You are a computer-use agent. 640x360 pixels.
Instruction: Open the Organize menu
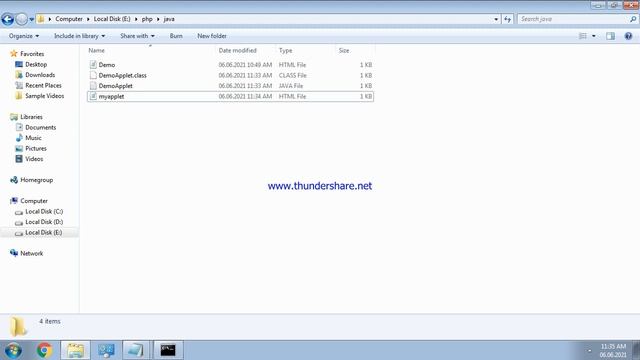click(x=24, y=36)
